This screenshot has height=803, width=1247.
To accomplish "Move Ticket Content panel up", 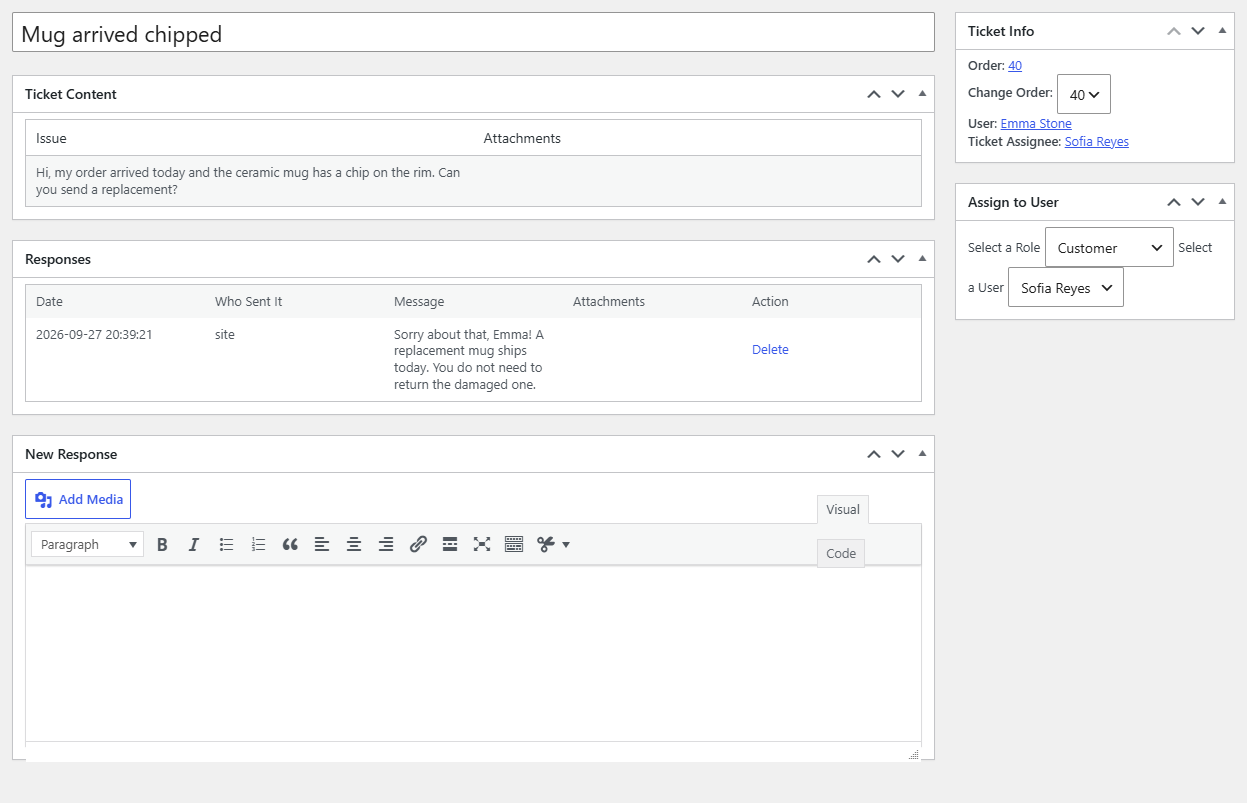I will pos(874,94).
